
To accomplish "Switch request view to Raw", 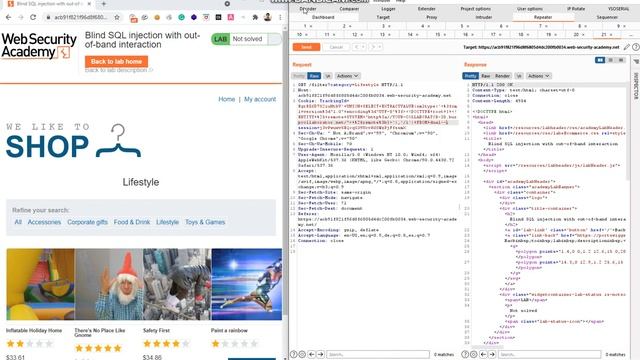I will click(x=314, y=76).
